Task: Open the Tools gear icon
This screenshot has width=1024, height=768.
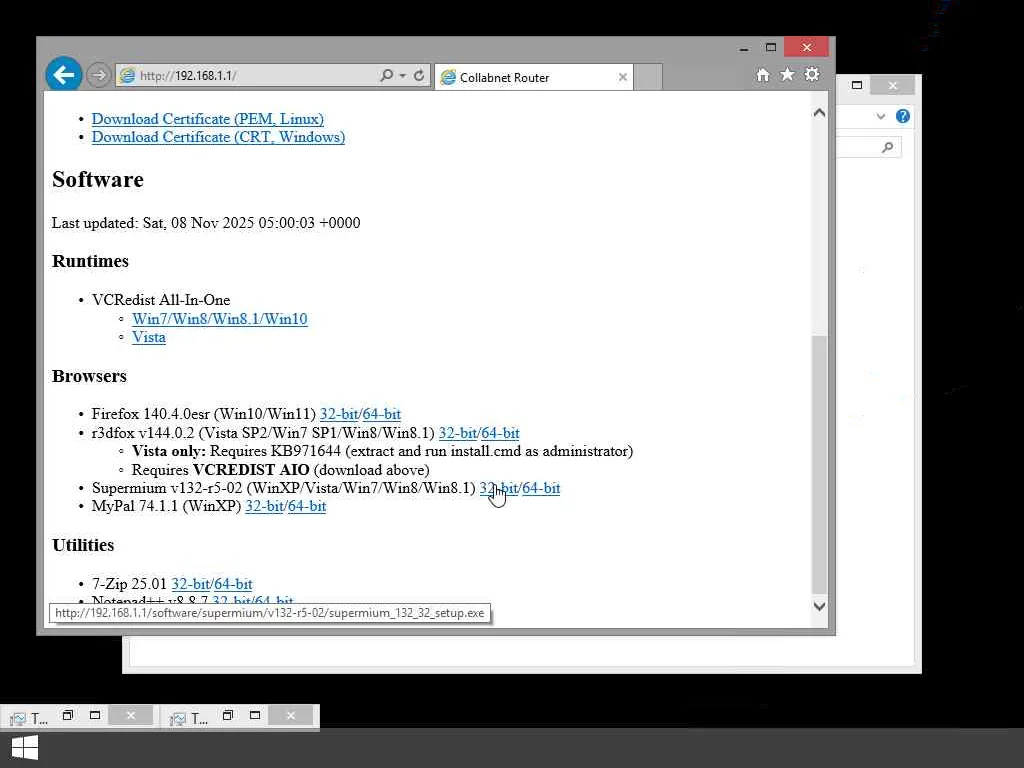Action: point(812,74)
